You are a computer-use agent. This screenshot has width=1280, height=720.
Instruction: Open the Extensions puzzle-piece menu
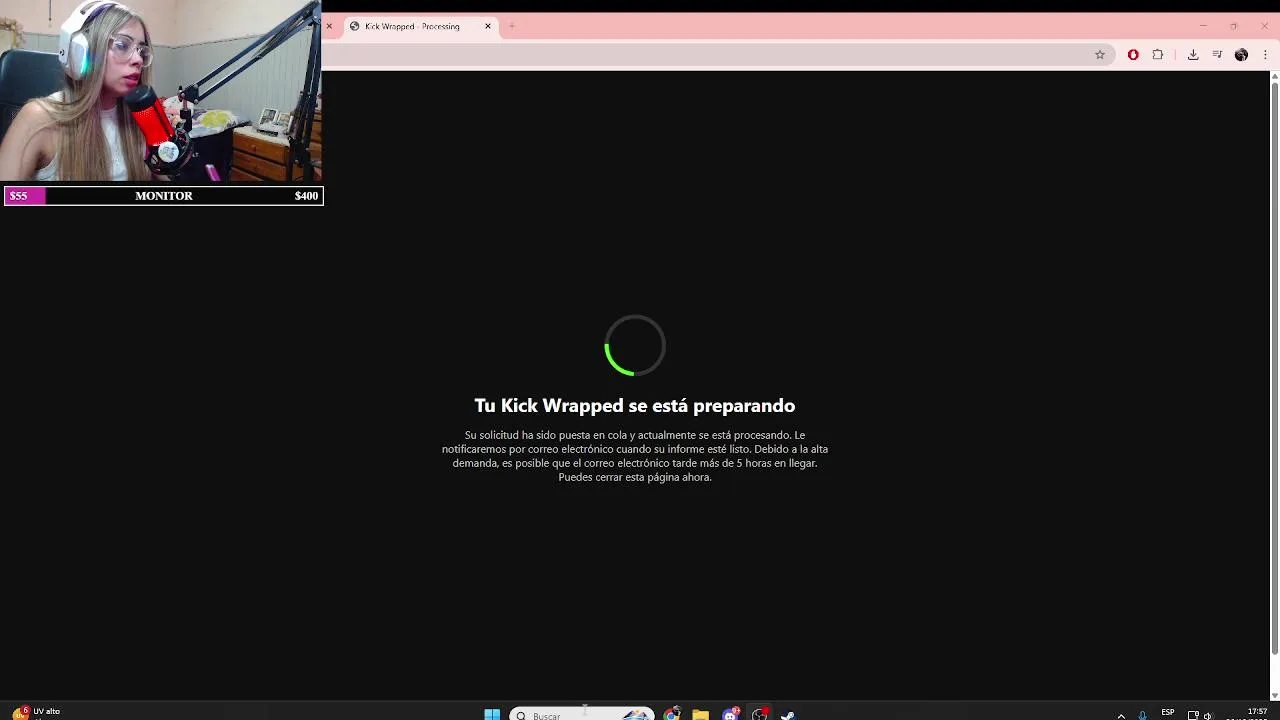click(1158, 55)
